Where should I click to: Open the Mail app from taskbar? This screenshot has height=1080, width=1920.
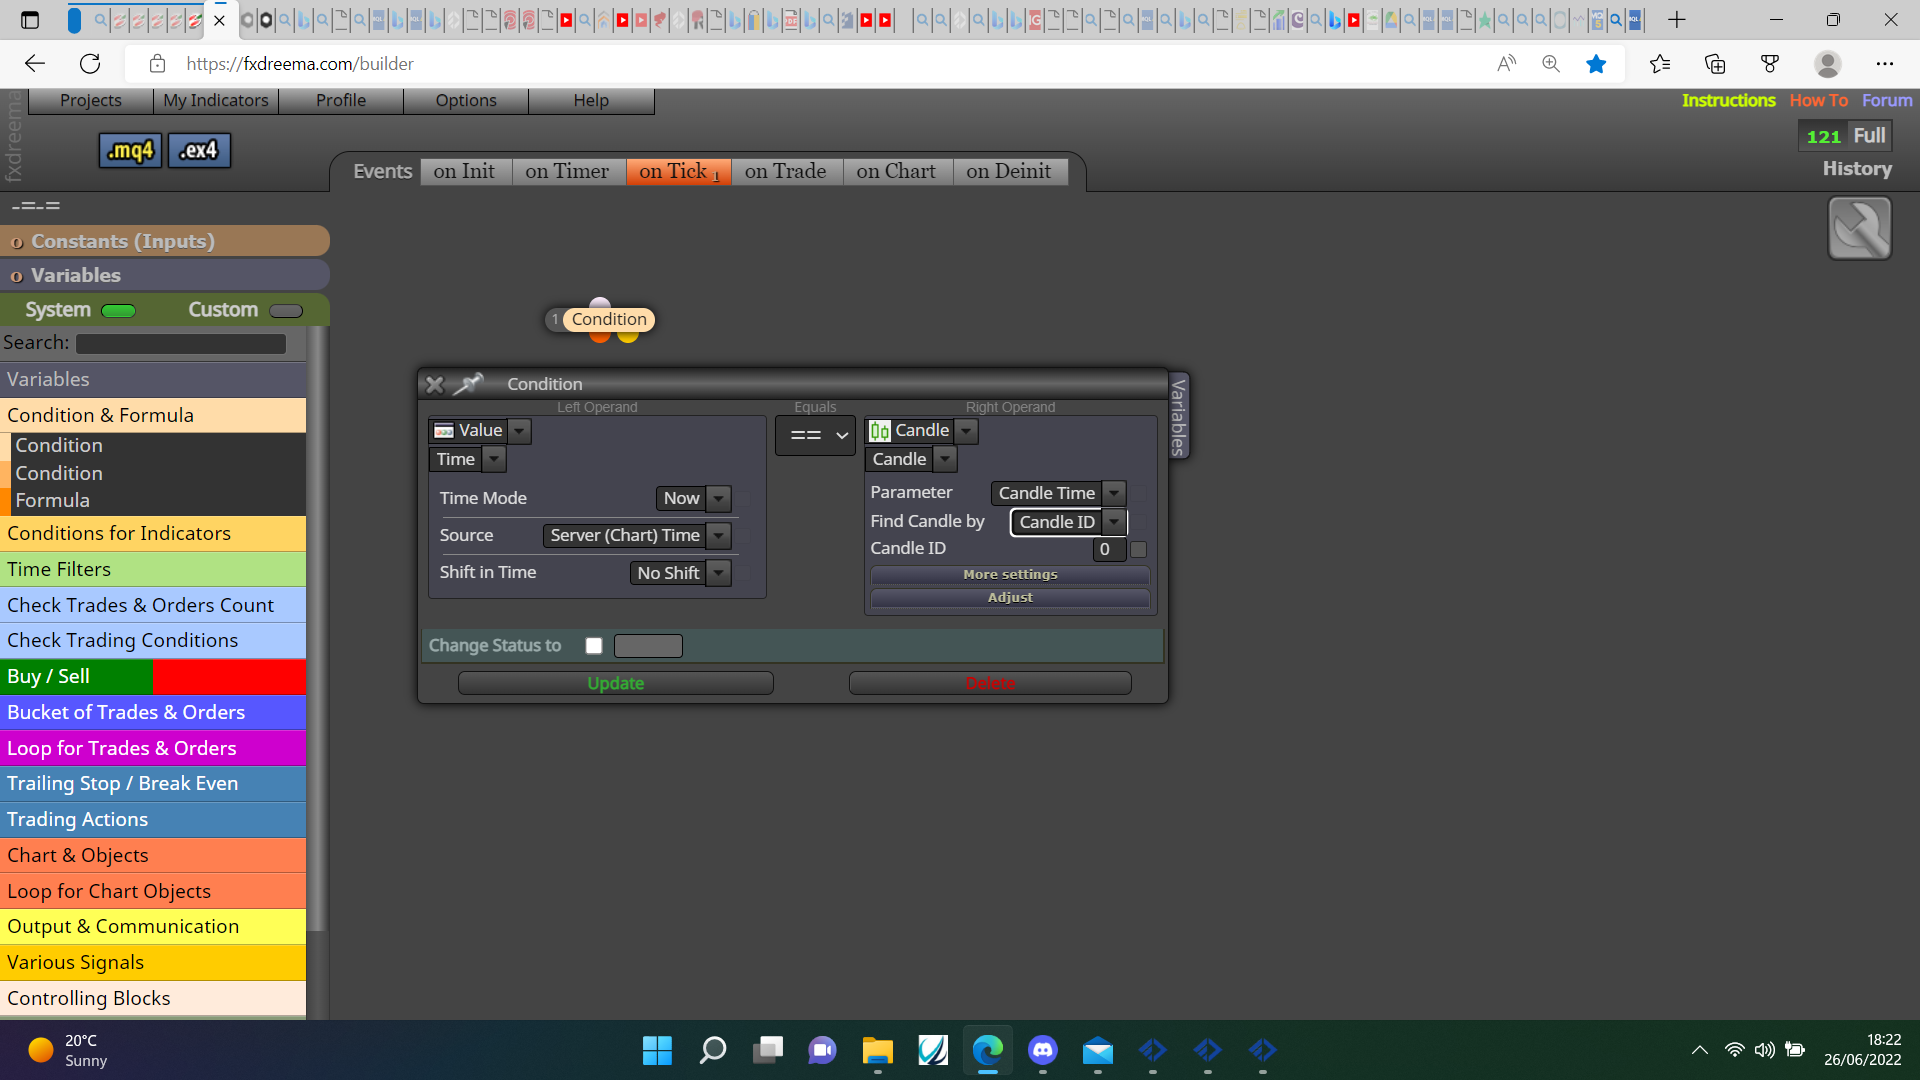pyautogui.click(x=1098, y=1050)
